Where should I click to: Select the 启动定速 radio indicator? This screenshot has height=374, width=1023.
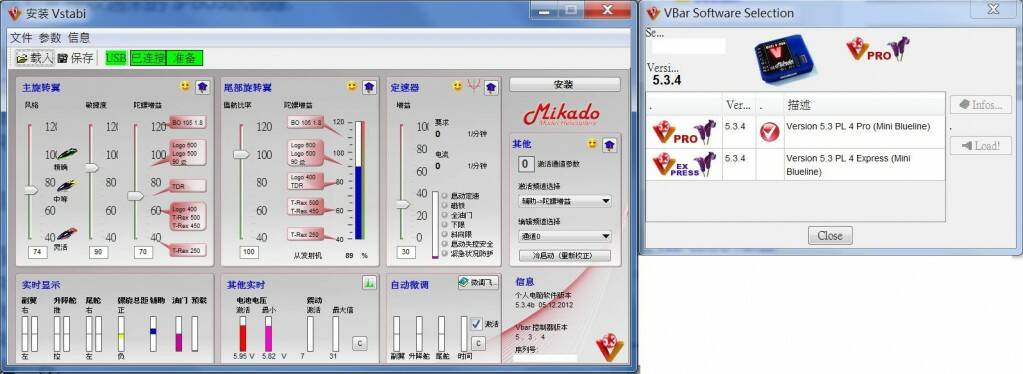coord(445,195)
